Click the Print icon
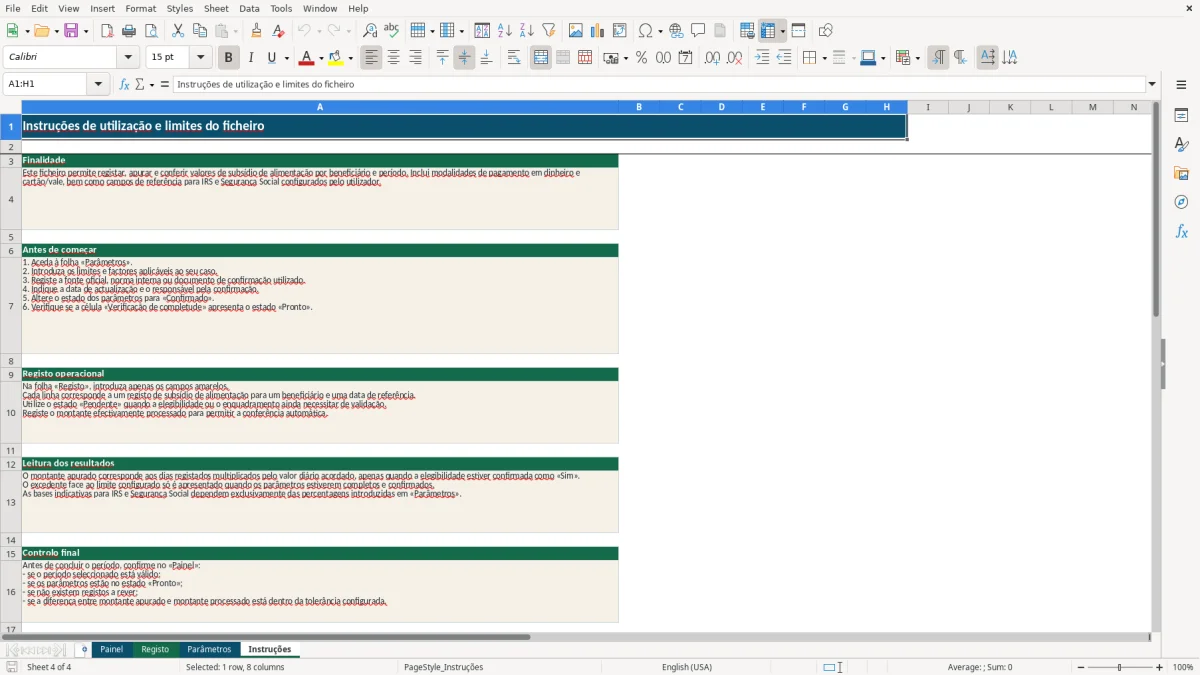The height and width of the screenshot is (675, 1200). click(x=129, y=31)
